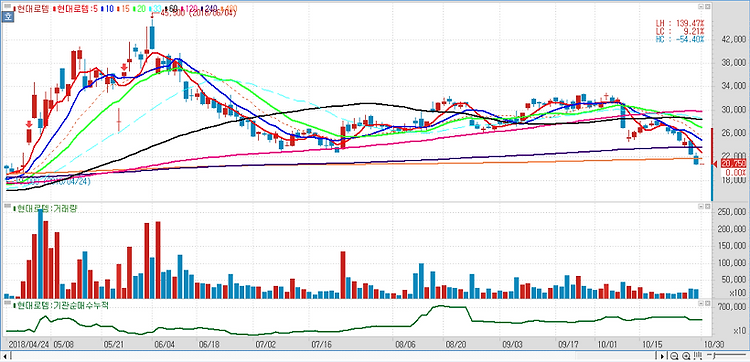Zoom in the chart with the plus magnifier
Image resolution: width=750 pixels, height=362 pixels.
click(686, 356)
